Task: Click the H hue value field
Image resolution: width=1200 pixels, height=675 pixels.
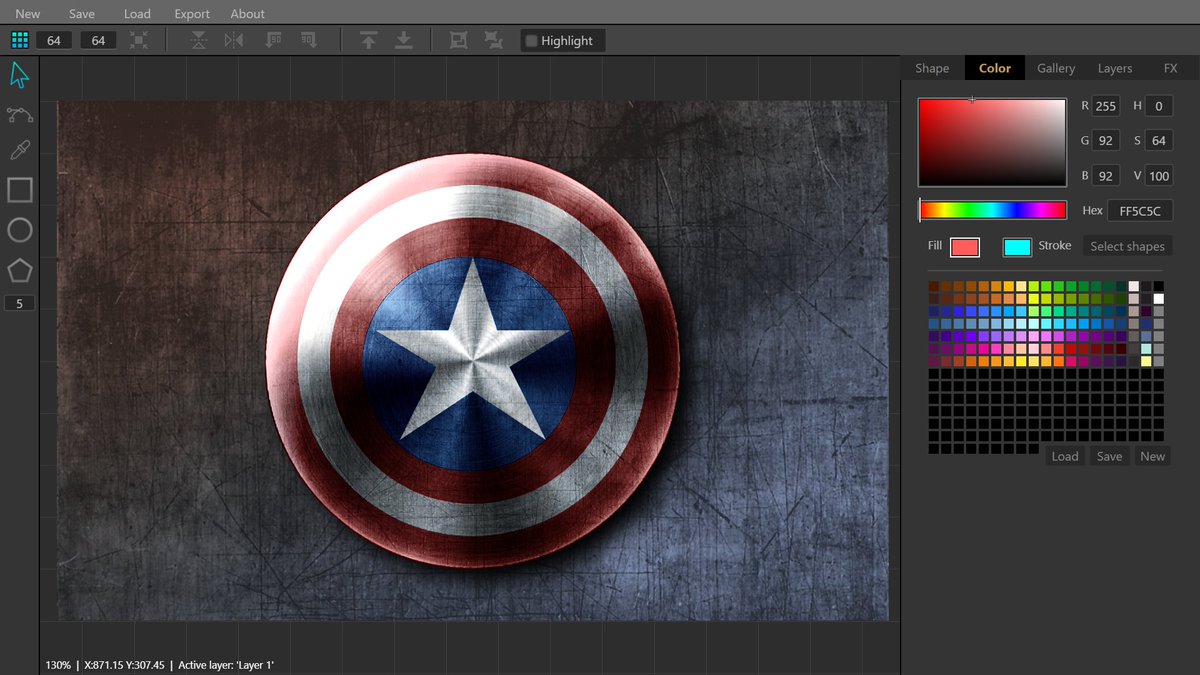Action: click(1159, 106)
